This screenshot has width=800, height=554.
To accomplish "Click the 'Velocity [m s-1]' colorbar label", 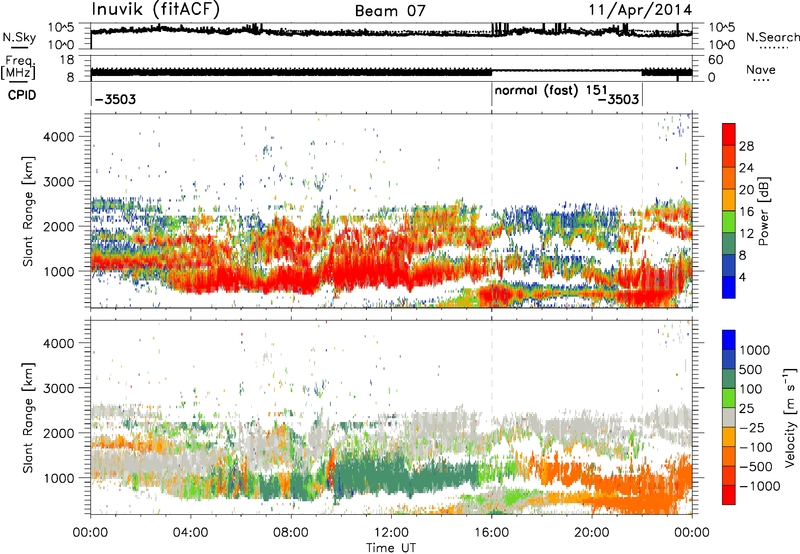I will (790, 417).
